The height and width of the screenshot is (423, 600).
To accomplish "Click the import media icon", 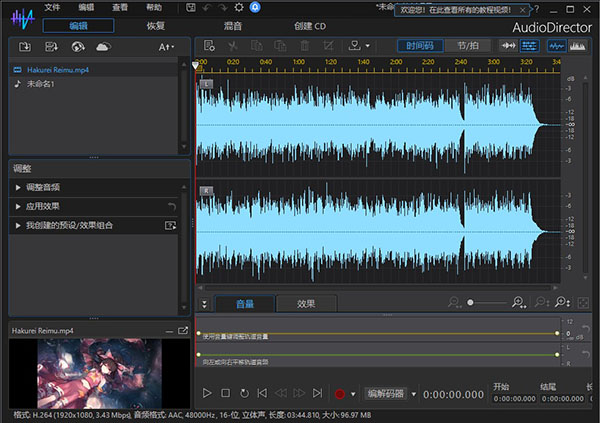I will pos(24,46).
